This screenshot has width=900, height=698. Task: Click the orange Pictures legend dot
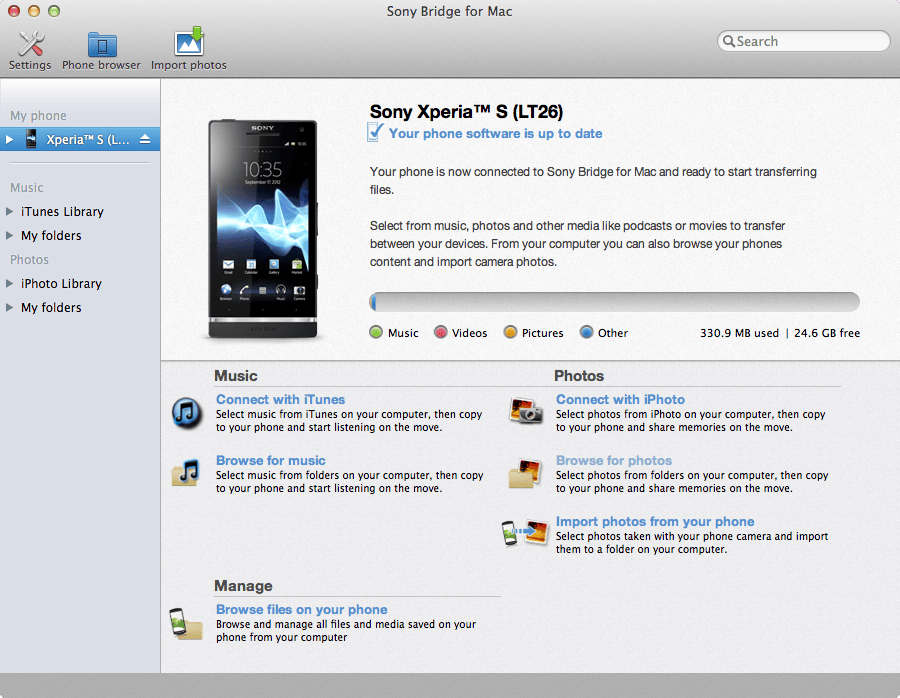(510, 332)
